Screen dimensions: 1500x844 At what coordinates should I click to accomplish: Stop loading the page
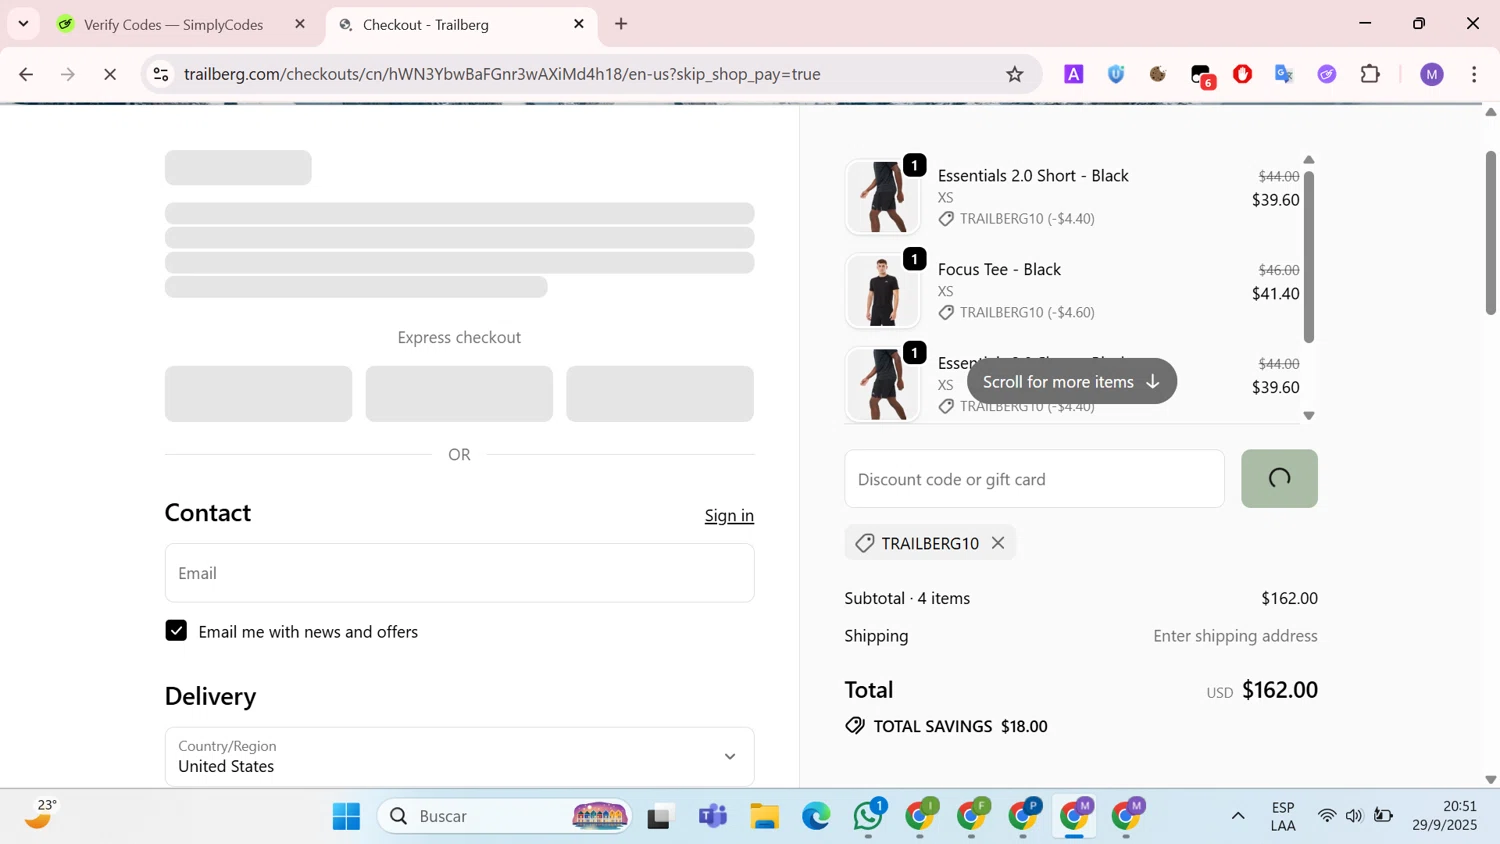110,74
